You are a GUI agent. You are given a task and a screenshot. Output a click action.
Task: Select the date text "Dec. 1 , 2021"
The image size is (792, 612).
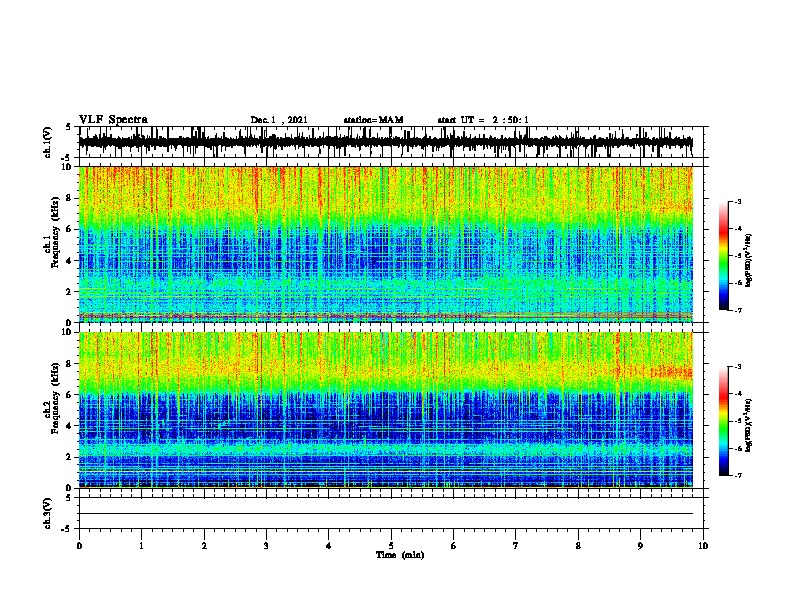279,120
